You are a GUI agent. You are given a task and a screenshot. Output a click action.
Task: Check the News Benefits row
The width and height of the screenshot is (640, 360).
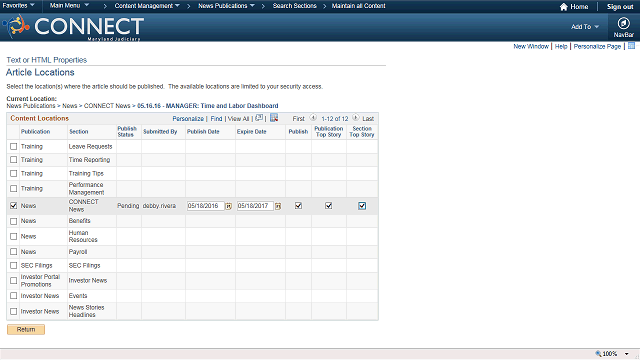(13, 221)
